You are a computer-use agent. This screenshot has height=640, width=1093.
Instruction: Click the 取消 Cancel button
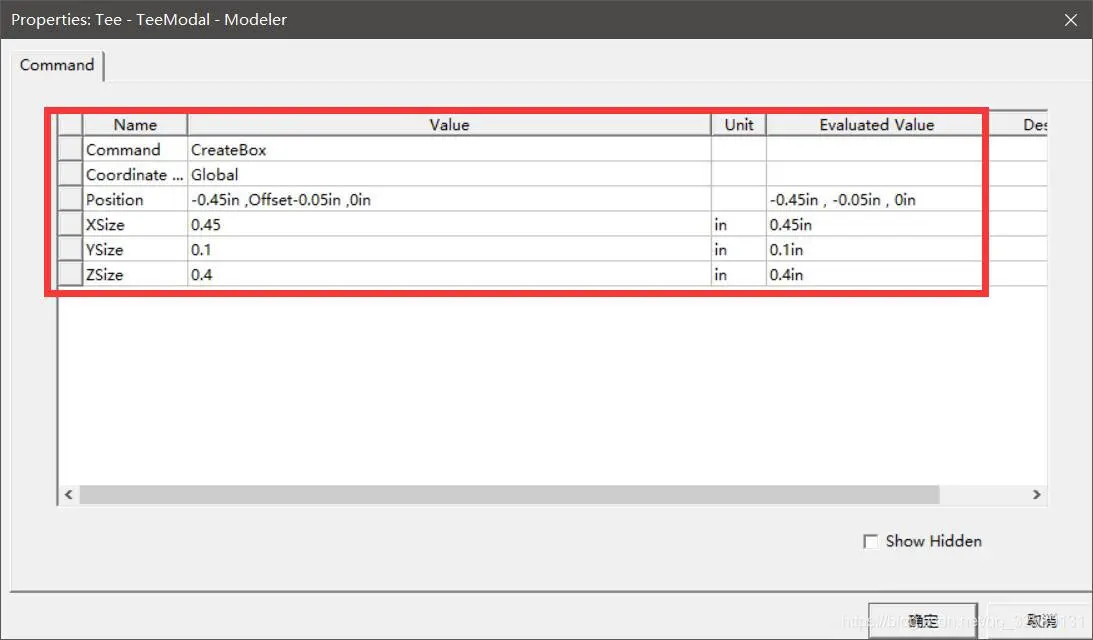1040,620
